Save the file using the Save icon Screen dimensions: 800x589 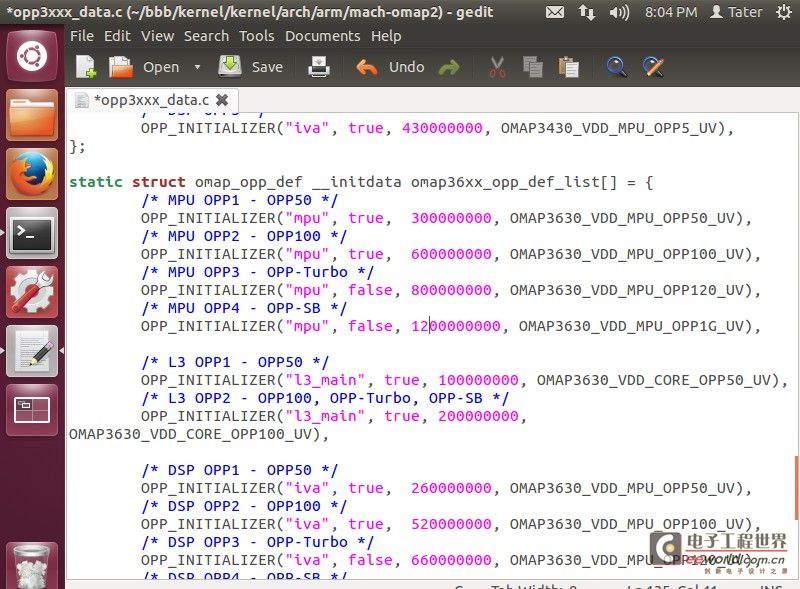(230, 66)
